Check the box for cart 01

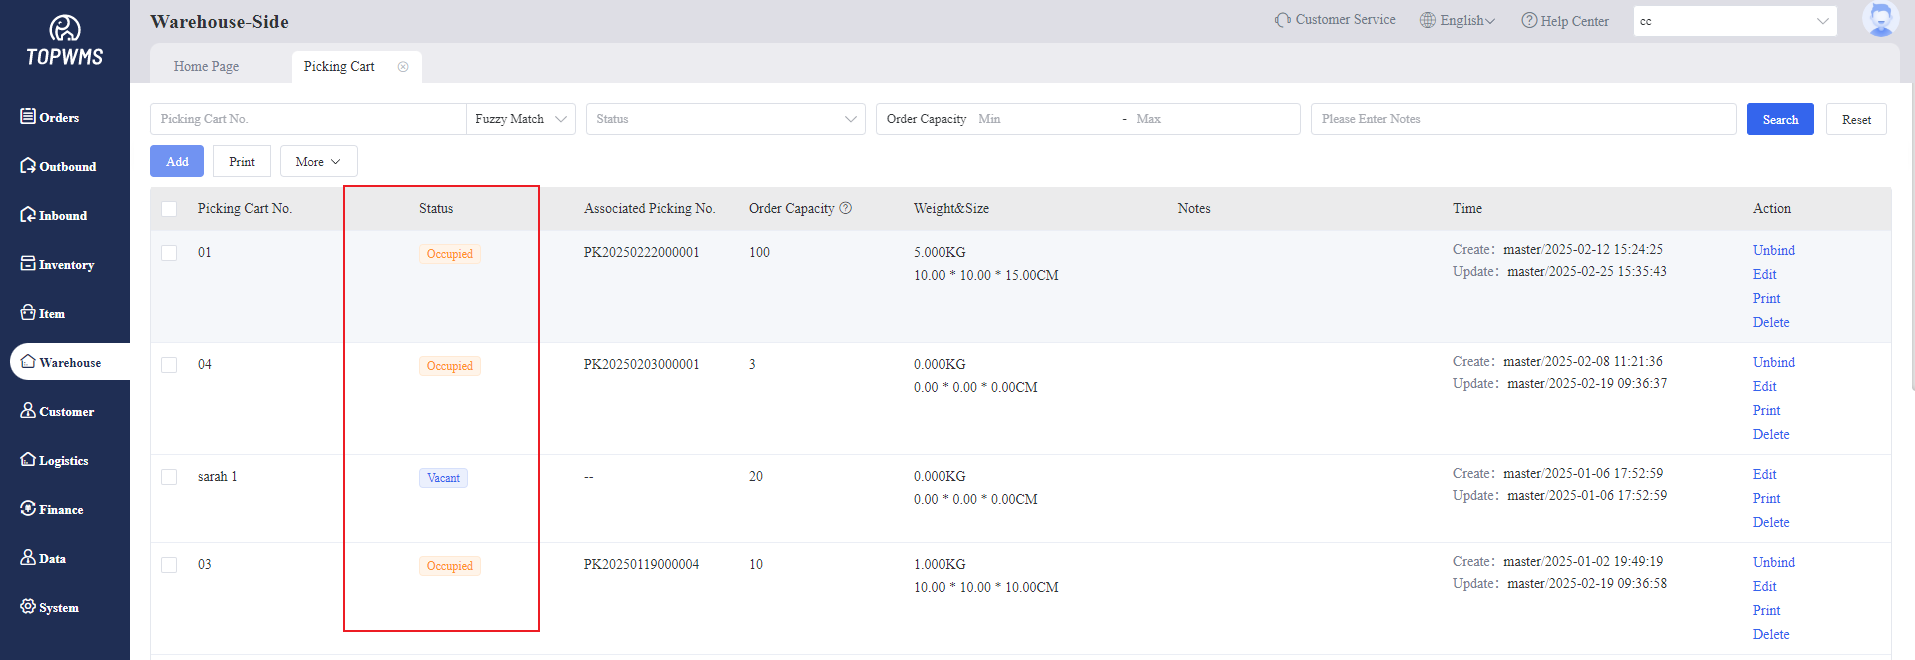tap(169, 253)
